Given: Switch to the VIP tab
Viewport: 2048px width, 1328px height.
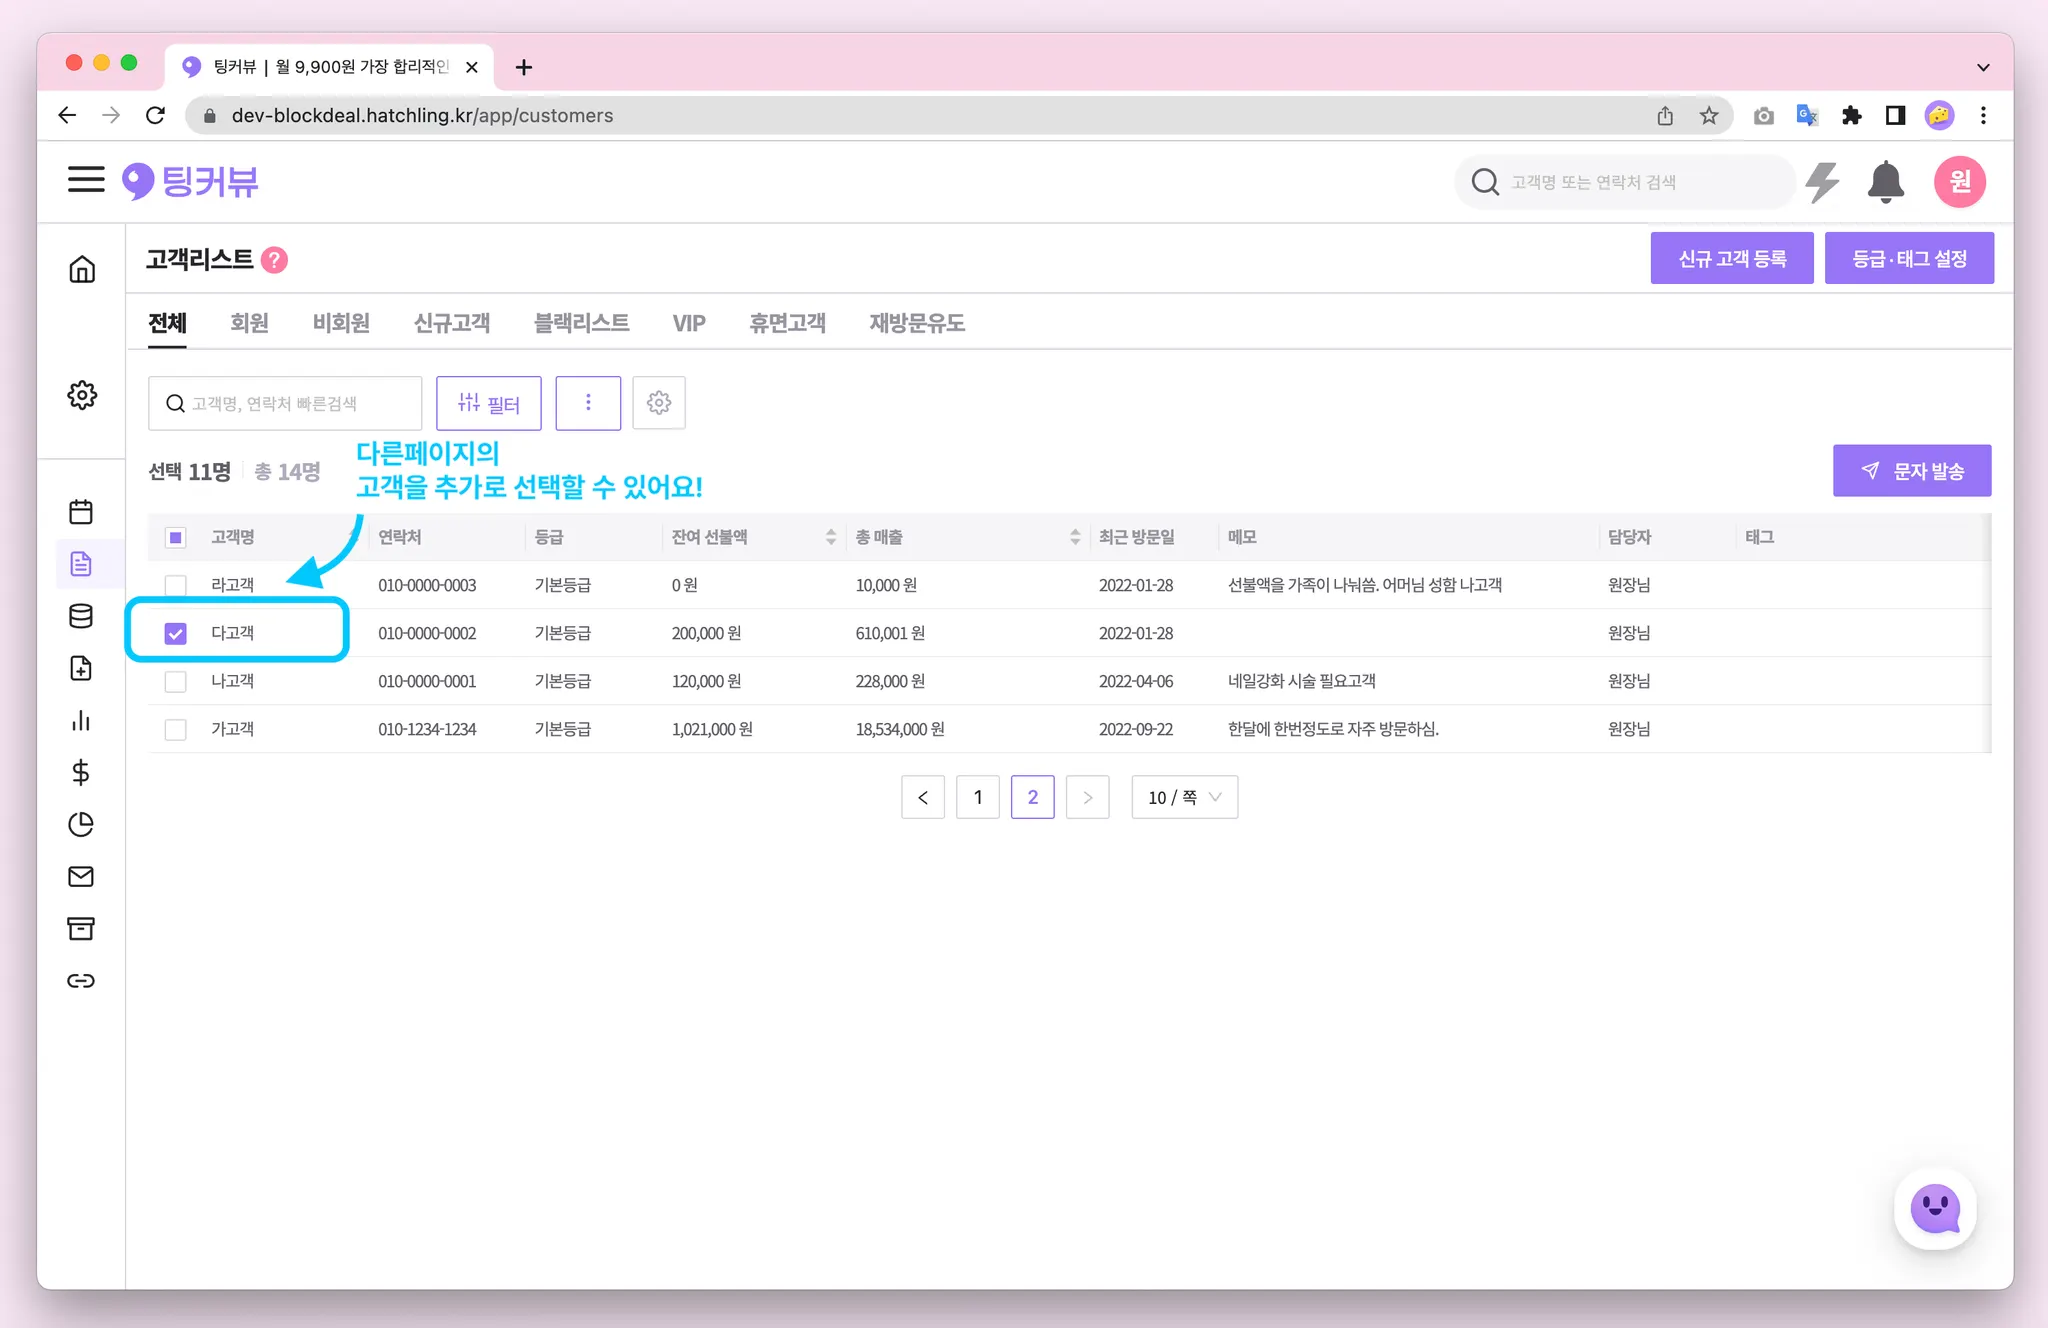Looking at the screenshot, I should click(689, 323).
